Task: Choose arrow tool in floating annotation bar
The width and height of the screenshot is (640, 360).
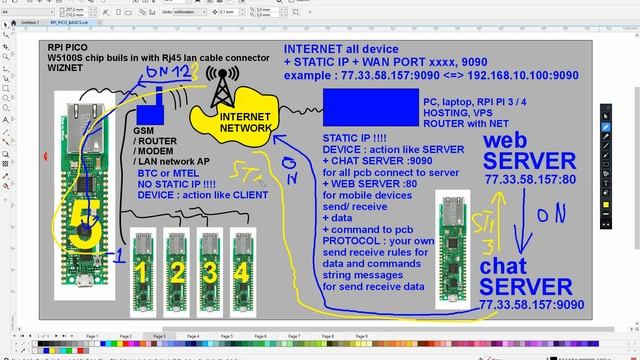Action: pyautogui.click(x=606, y=155)
